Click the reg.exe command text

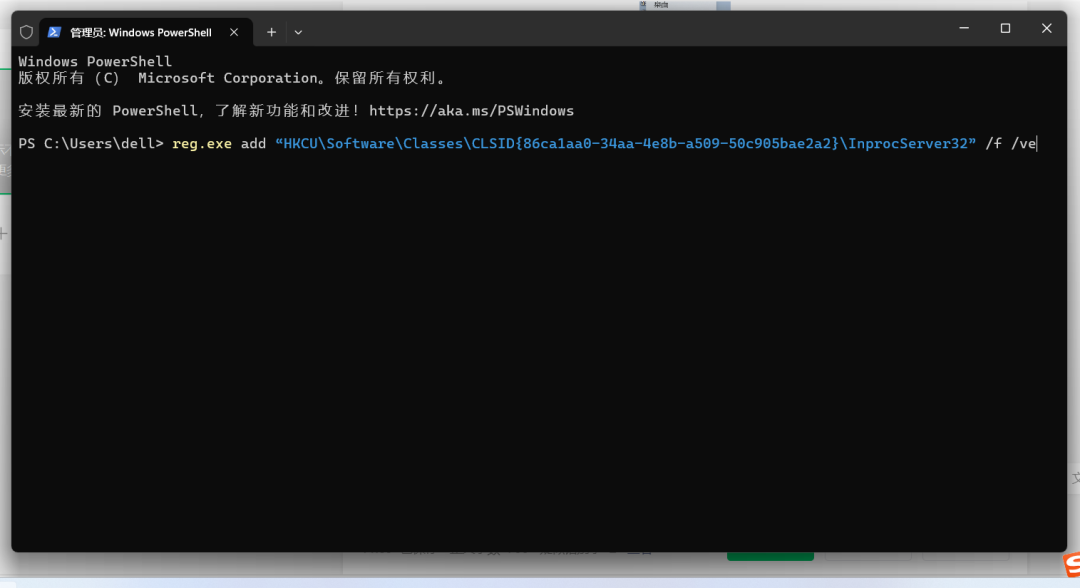coord(201,144)
